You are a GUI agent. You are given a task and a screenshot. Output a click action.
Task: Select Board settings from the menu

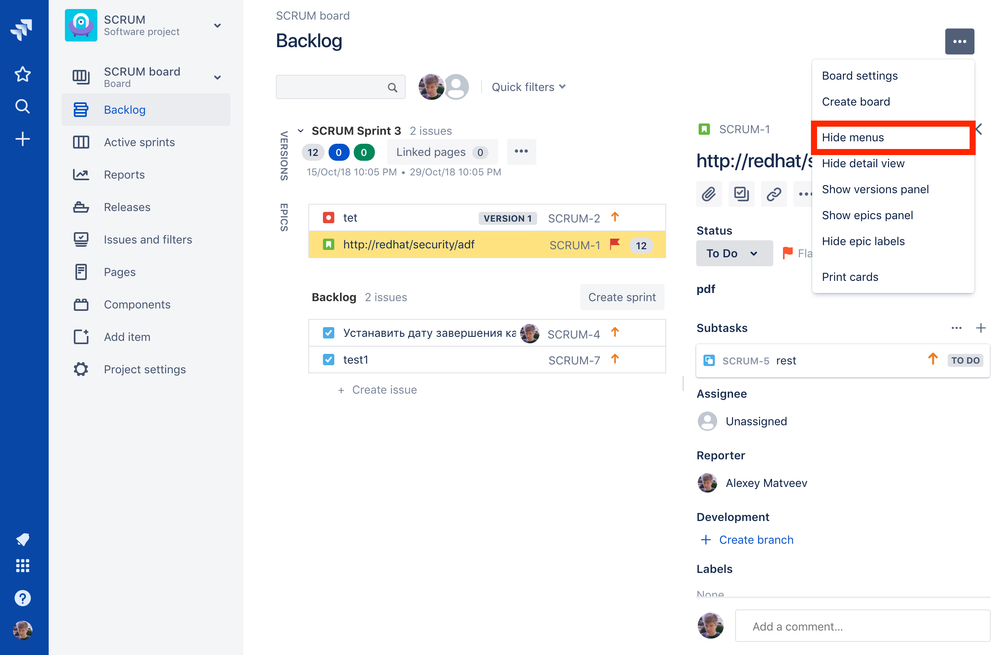[893, 76]
